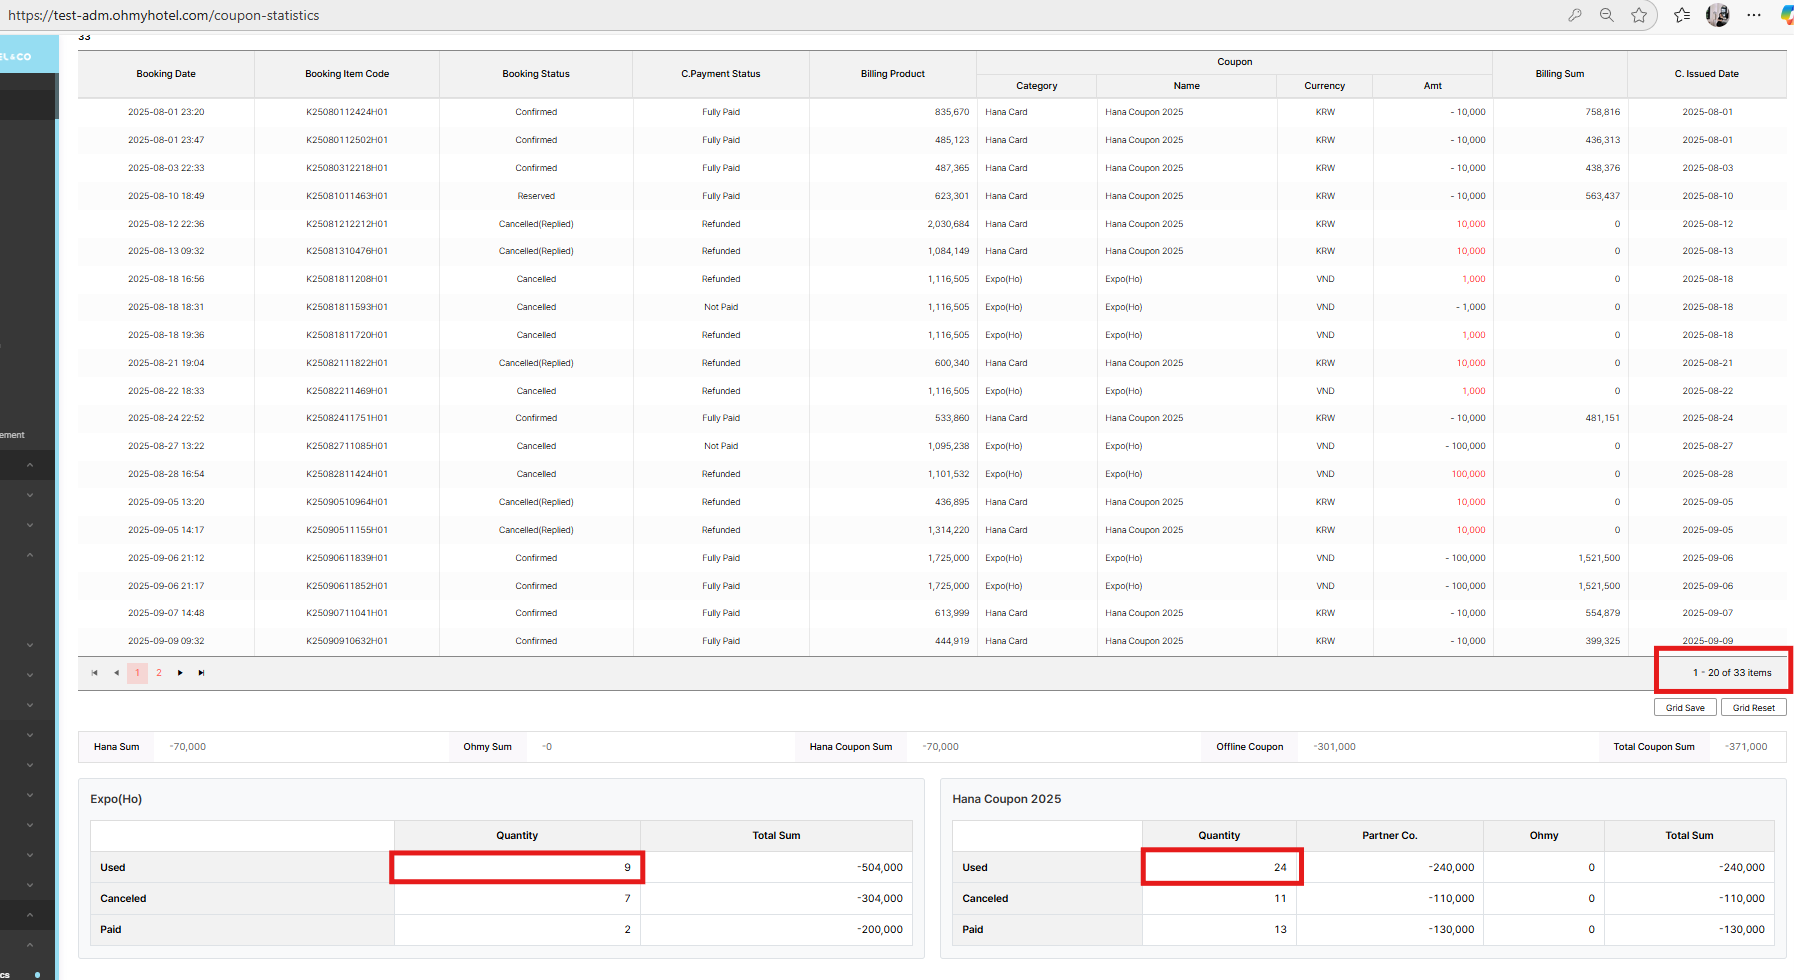The image size is (1794, 980).
Task: Click the URL in the address bar
Action: pyautogui.click(x=164, y=15)
